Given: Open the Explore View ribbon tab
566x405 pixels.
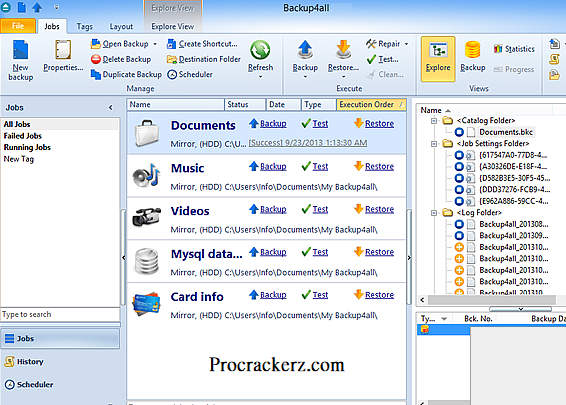Looking at the screenshot, I should tap(173, 26).
